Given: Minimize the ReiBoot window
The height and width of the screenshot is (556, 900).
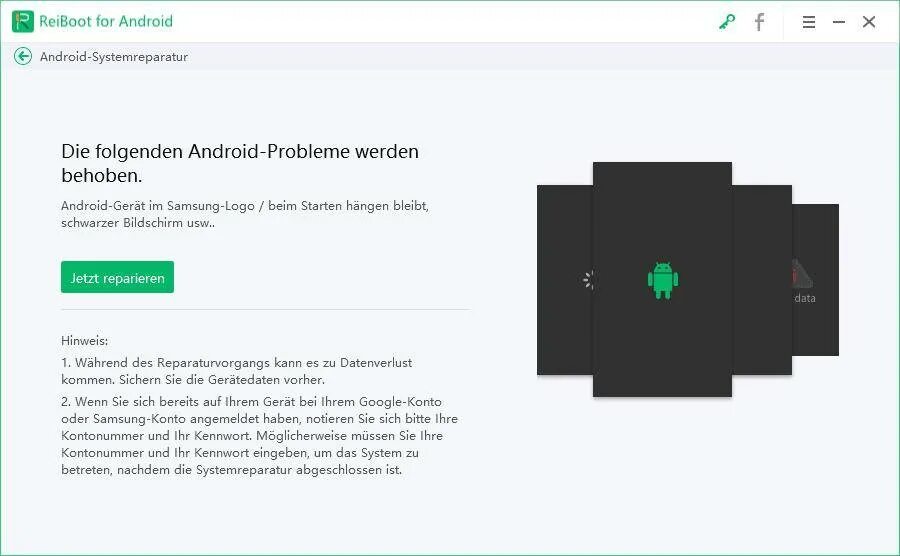Looking at the screenshot, I should coord(839,22).
